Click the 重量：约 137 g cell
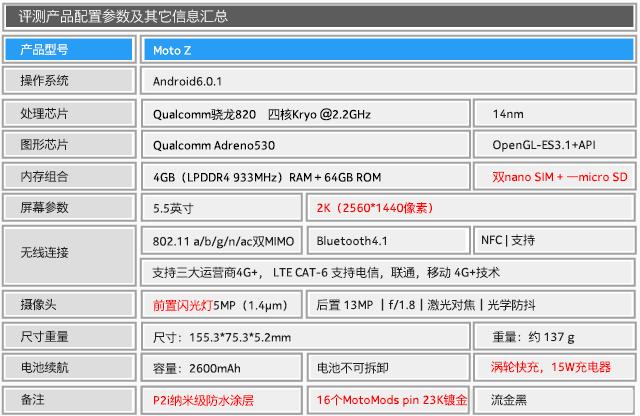This screenshot has width=640, height=416. point(554,336)
